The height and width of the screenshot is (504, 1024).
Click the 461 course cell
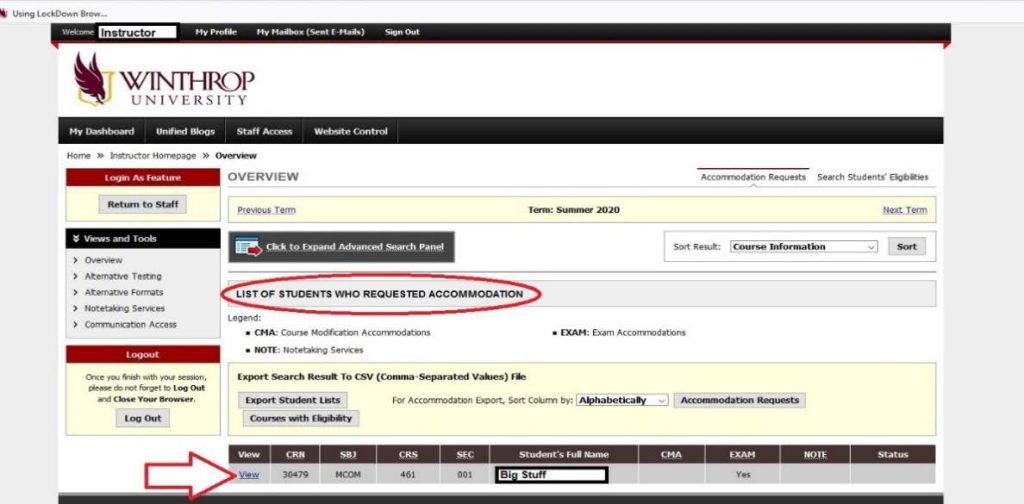[x=408, y=475]
